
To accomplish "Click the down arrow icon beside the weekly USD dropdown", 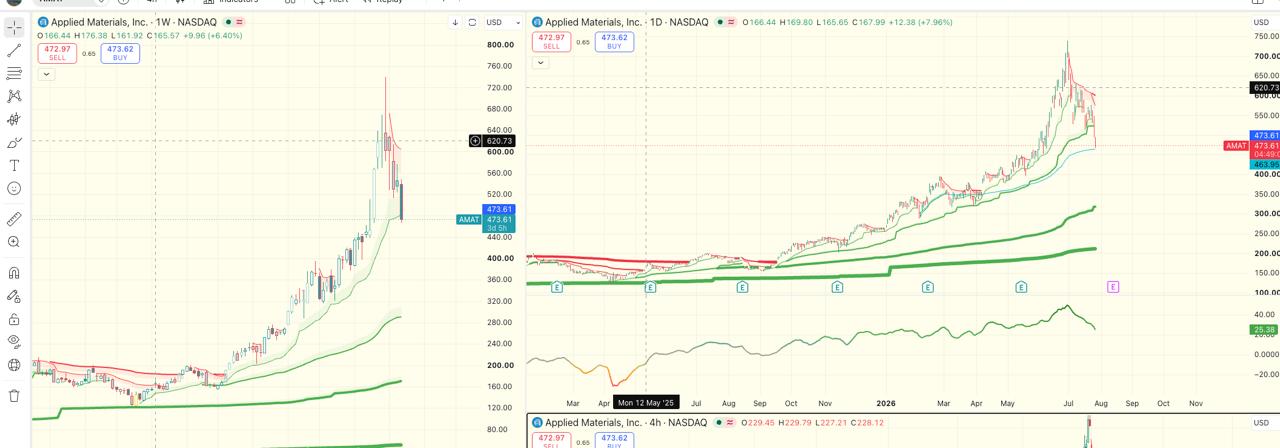I will pyautogui.click(x=456, y=22).
